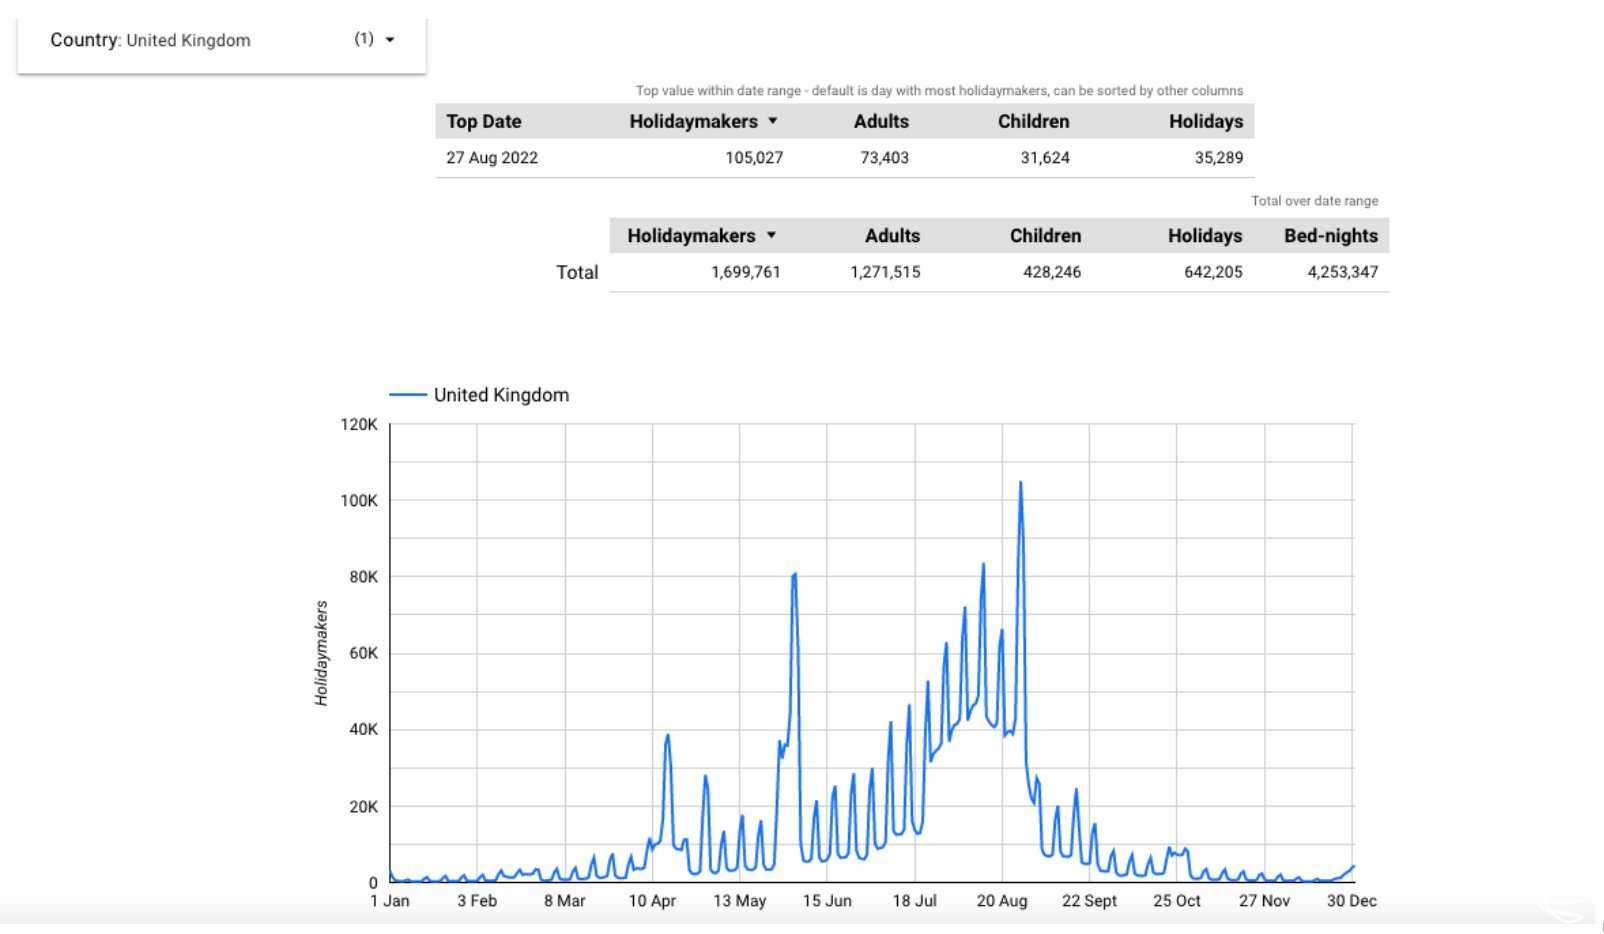The image size is (1604, 934).
Task: Click the Bed-nights column header
Action: click(x=1331, y=236)
